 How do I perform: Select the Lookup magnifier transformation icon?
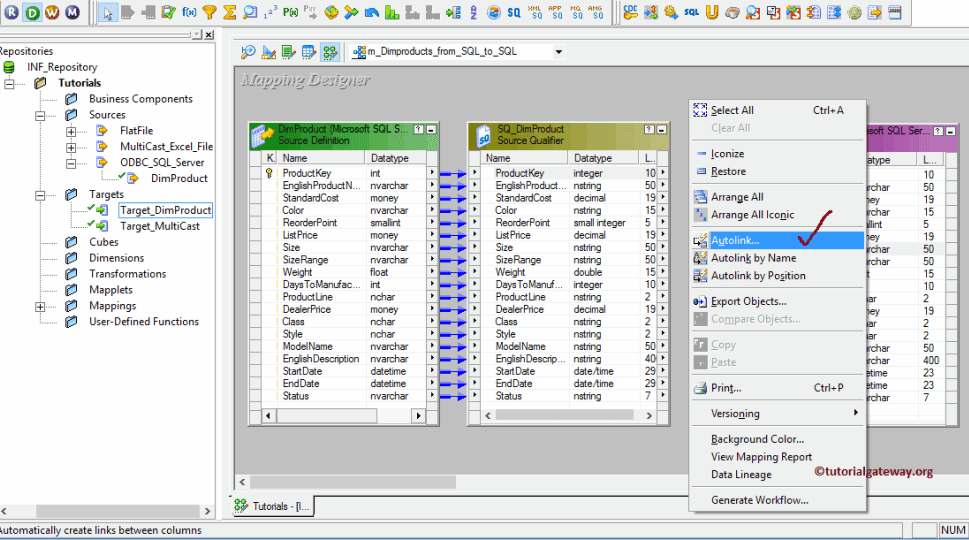[250, 12]
